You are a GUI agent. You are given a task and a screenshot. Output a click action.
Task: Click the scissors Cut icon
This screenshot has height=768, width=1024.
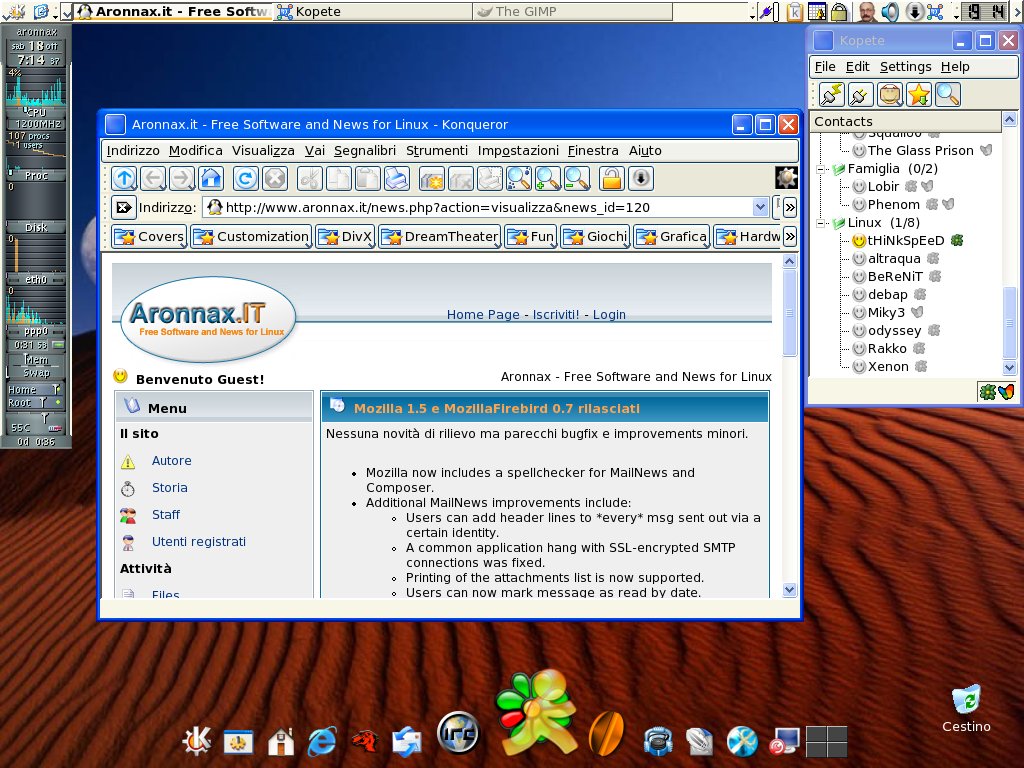click(x=310, y=178)
